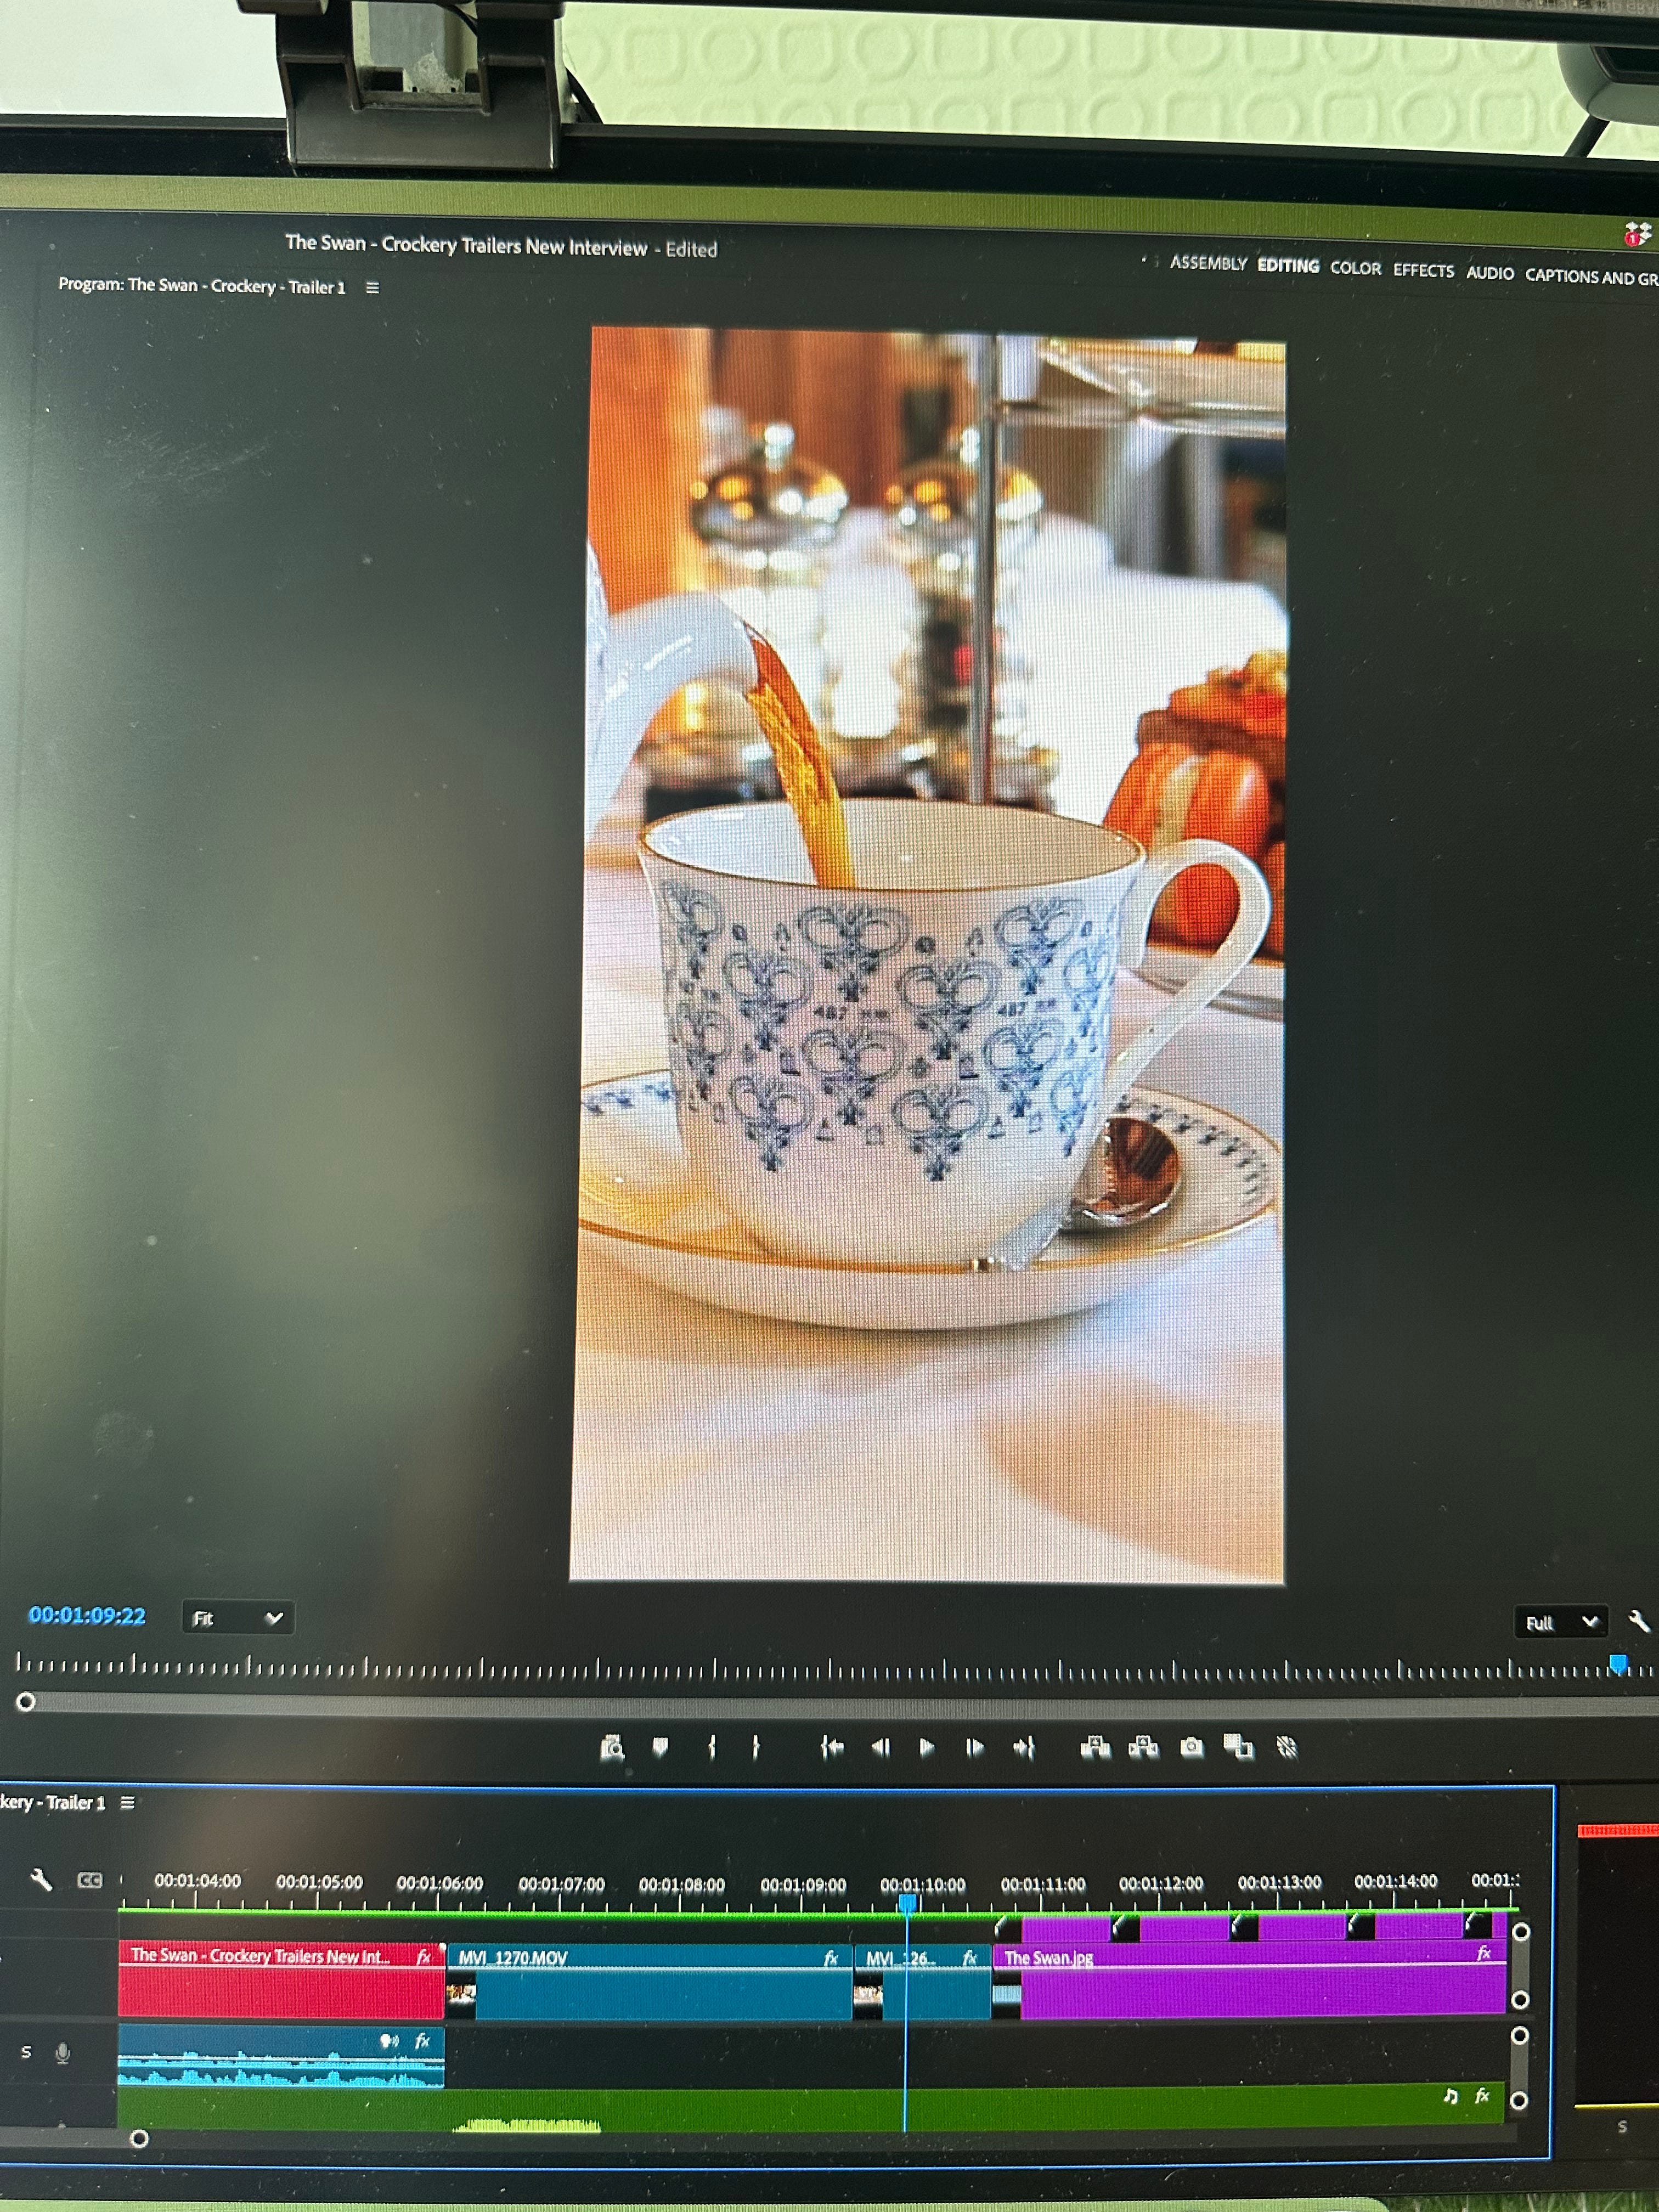Click the Lift button icon
This screenshot has width=1659, height=2212.
[x=1096, y=1747]
